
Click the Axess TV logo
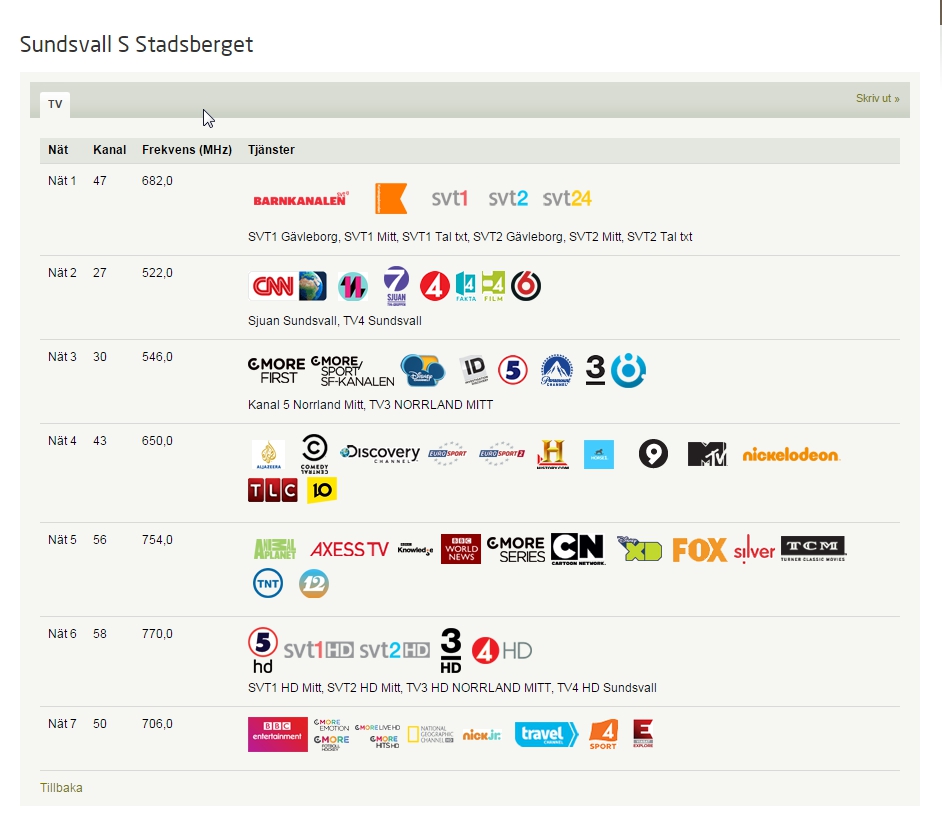(x=350, y=549)
